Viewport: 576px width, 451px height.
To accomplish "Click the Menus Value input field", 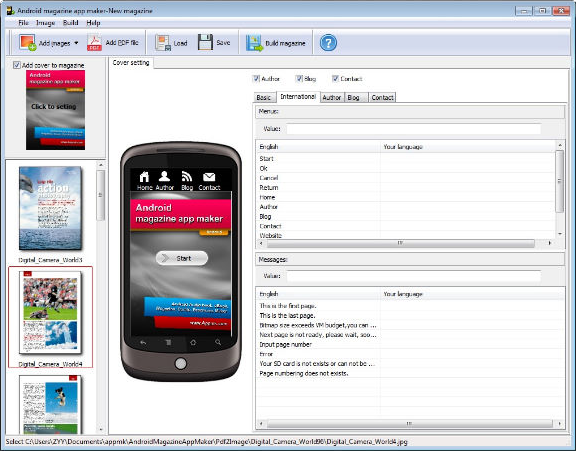I will coord(414,129).
